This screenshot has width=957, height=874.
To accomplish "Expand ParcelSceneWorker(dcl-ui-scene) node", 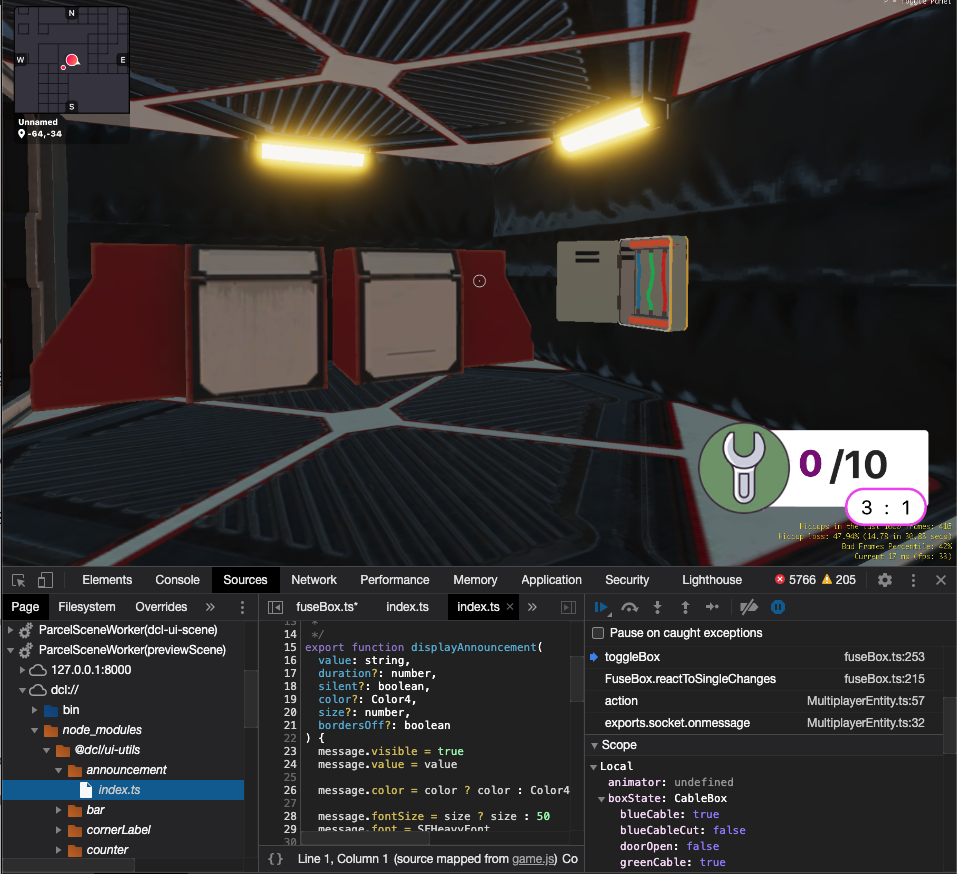I will tap(10, 630).
